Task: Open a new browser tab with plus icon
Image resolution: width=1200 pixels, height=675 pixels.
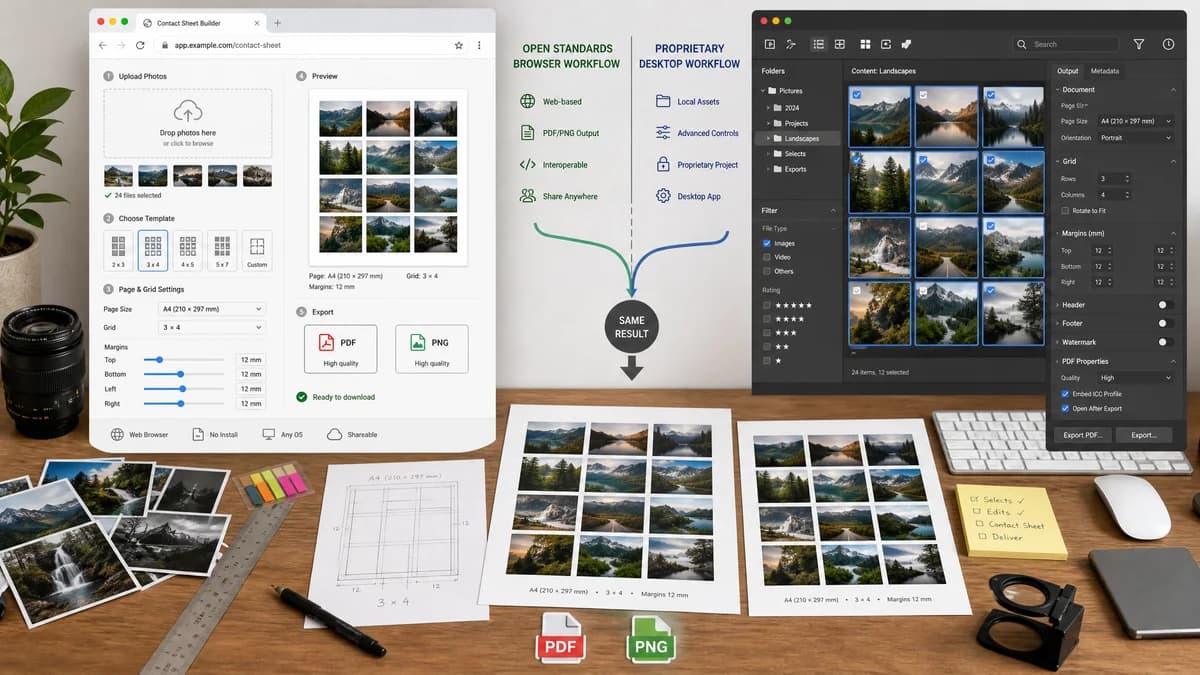Action: [x=277, y=22]
